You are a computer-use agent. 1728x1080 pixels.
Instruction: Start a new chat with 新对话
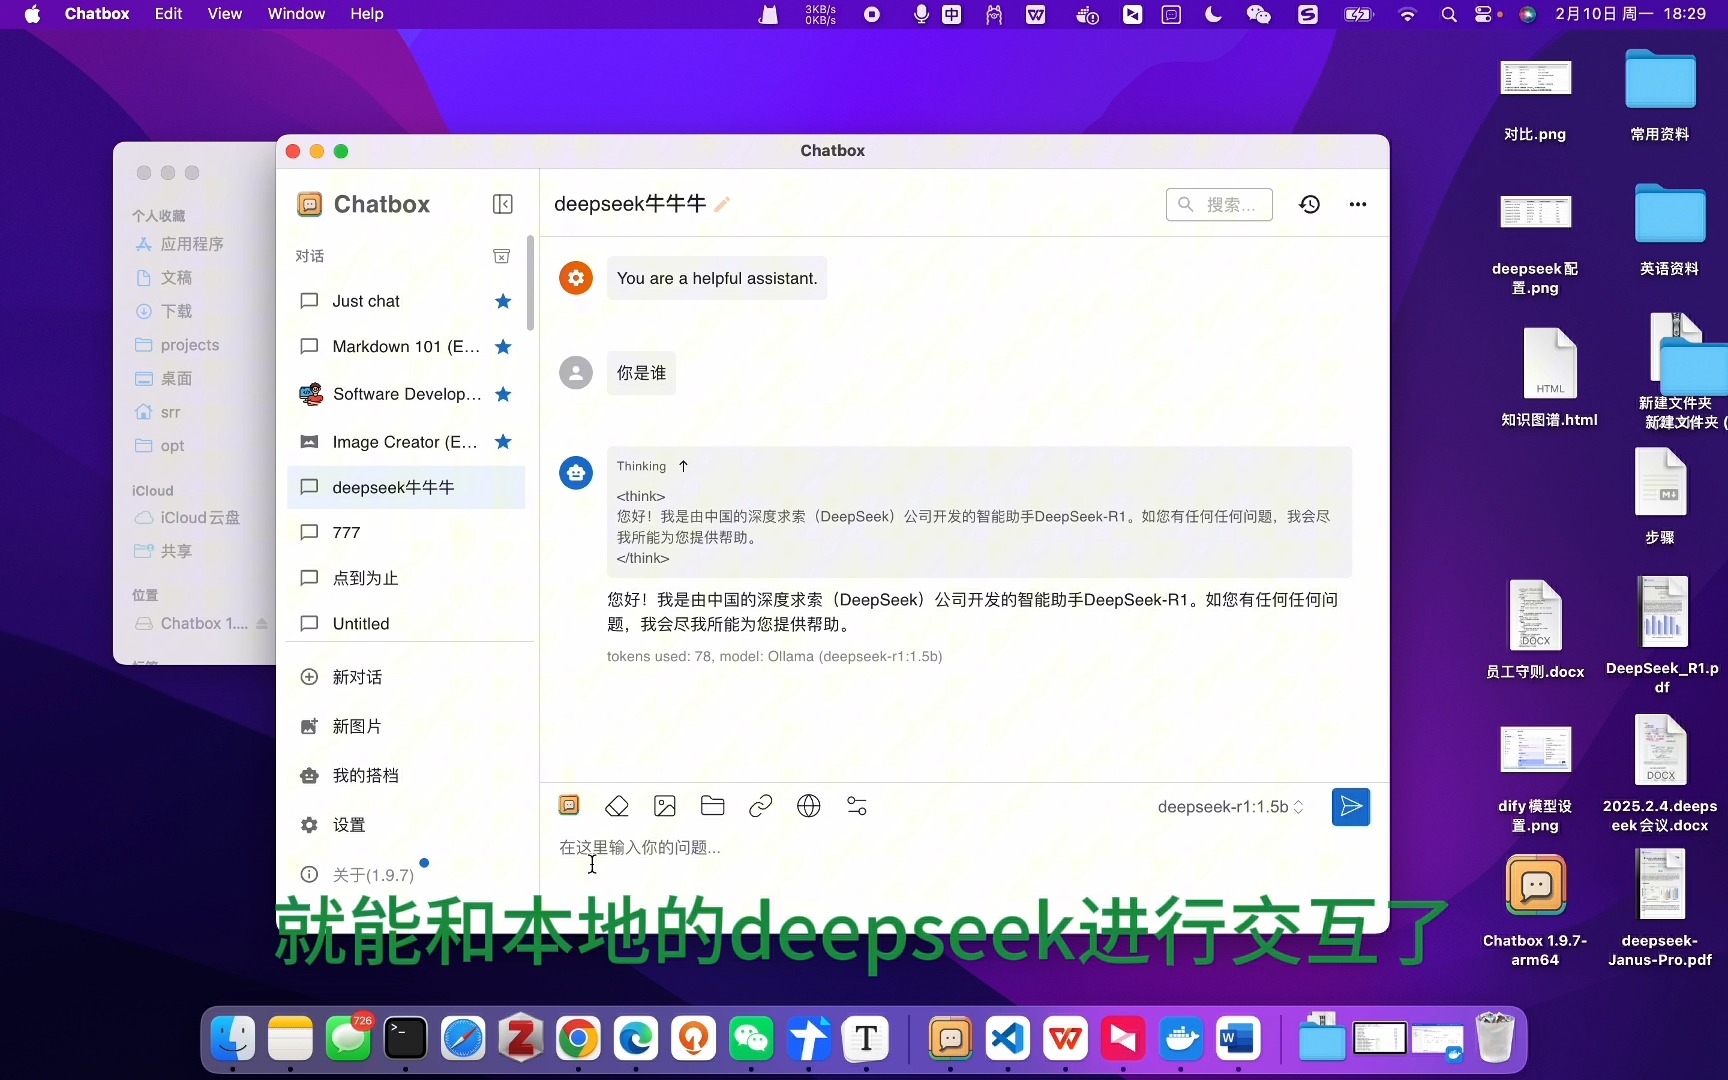(406, 677)
